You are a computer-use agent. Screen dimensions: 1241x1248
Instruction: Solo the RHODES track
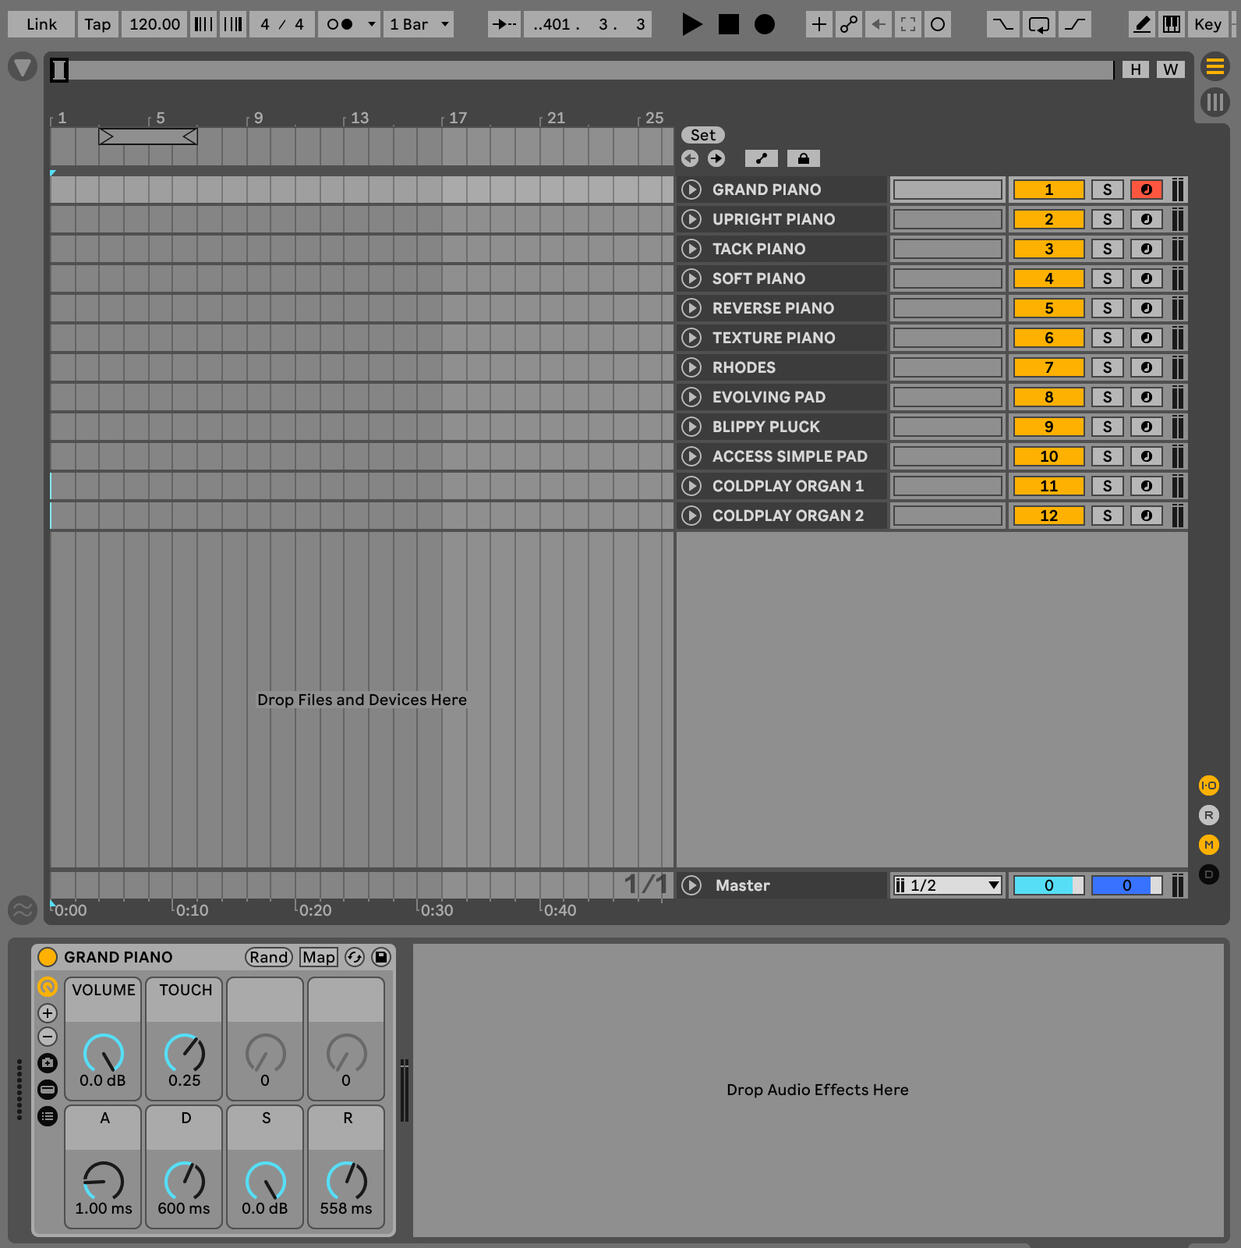(x=1107, y=367)
